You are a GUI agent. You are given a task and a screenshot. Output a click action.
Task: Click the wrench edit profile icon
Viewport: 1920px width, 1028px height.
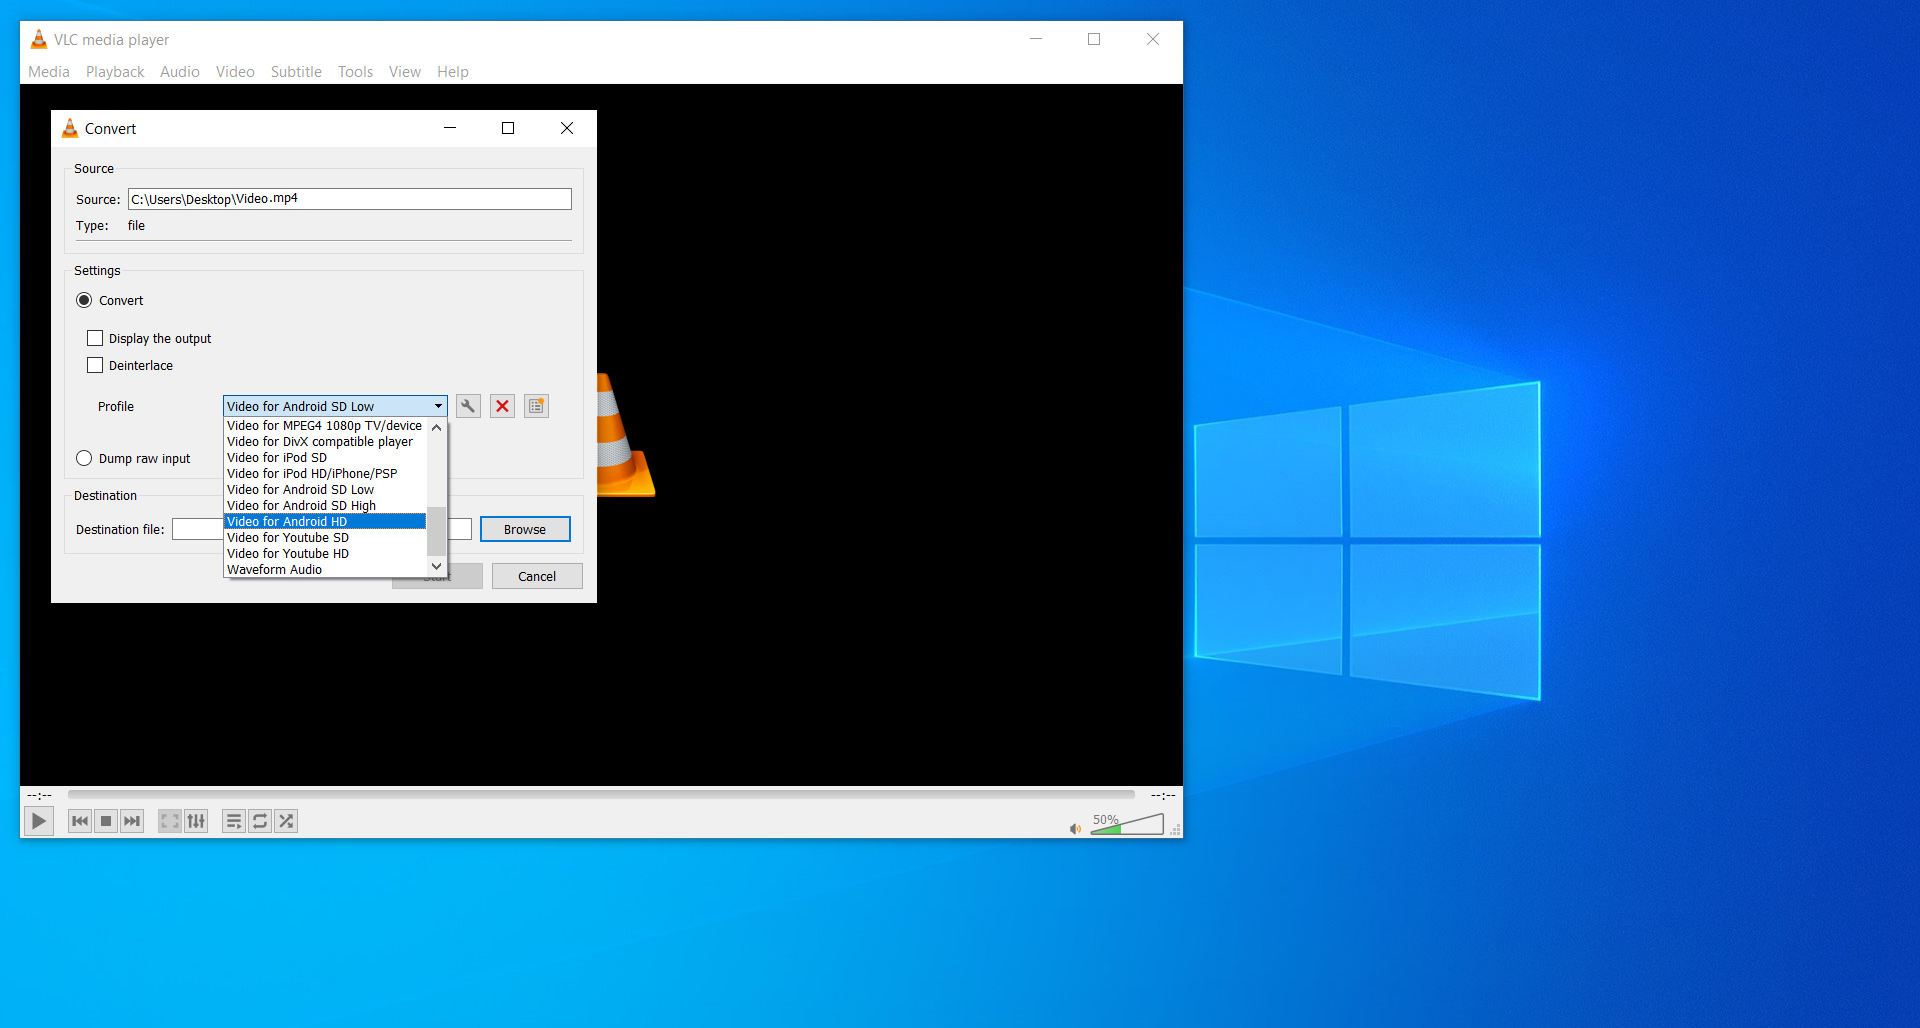467,406
